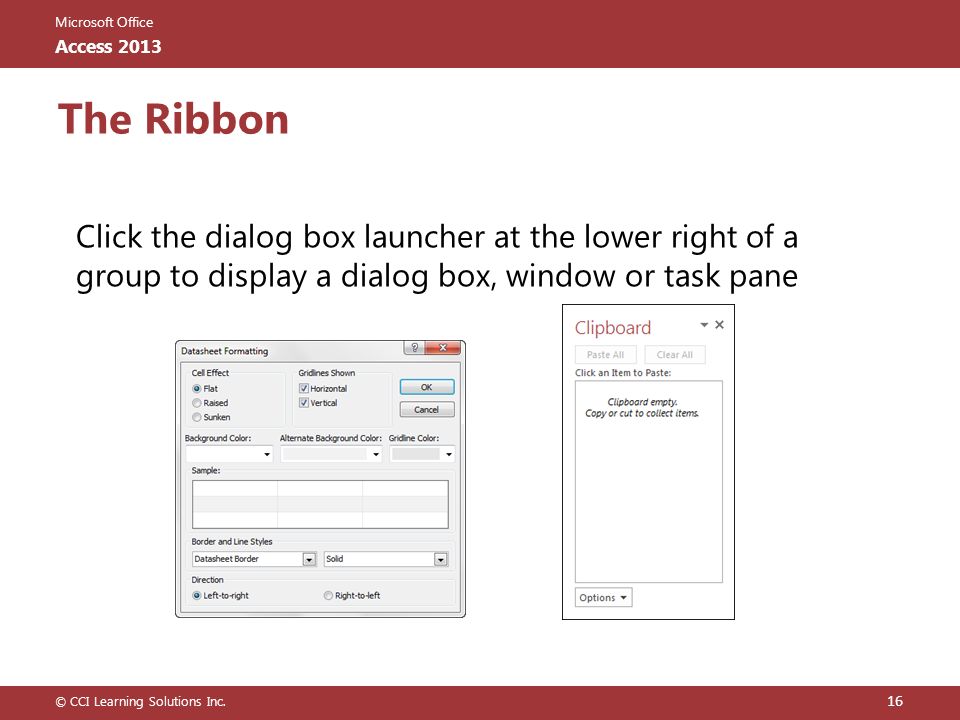Click the 'Direction' group label
The height and width of the screenshot is (720, 960).
point(207,579)
